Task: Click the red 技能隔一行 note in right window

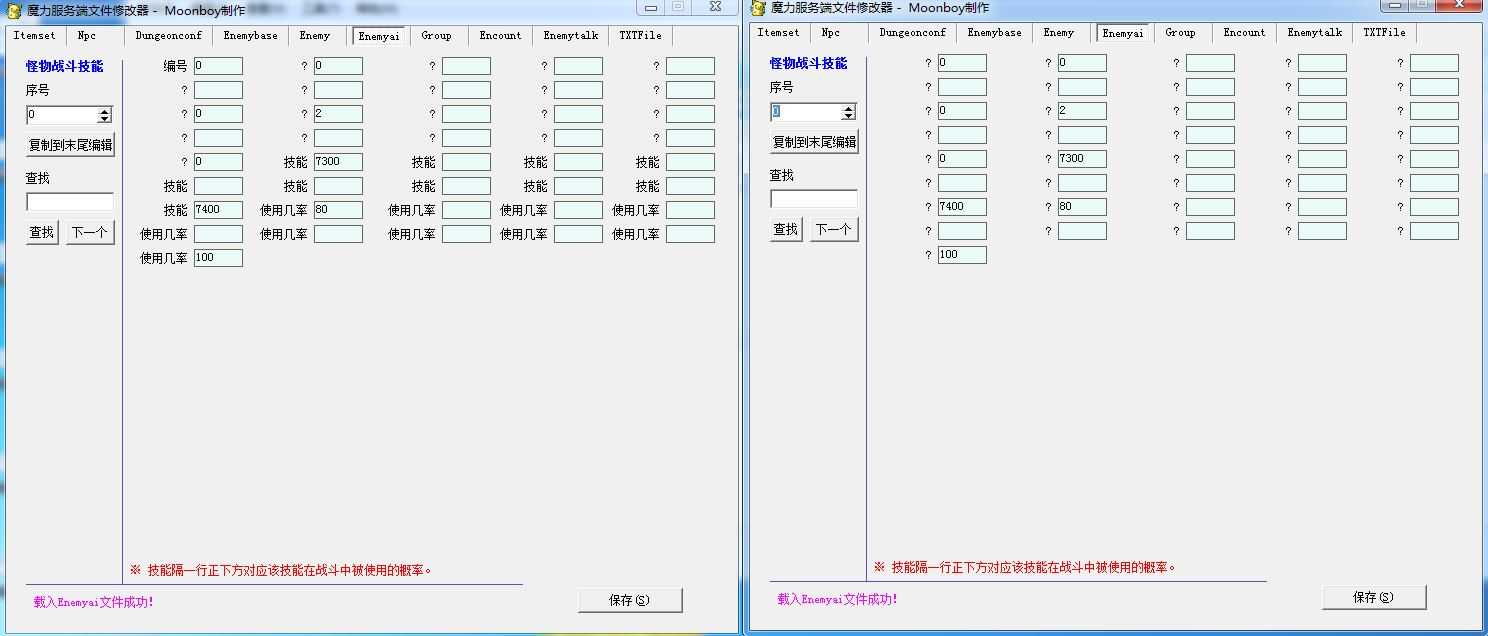Action: pos(1025,567)
